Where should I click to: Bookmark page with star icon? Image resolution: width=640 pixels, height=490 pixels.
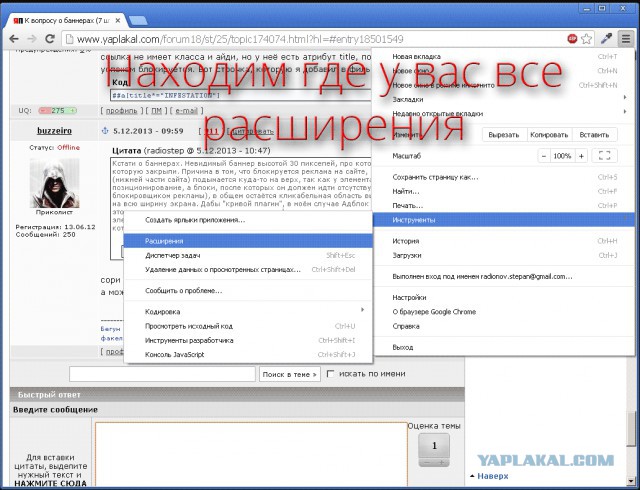click(586, 39)
